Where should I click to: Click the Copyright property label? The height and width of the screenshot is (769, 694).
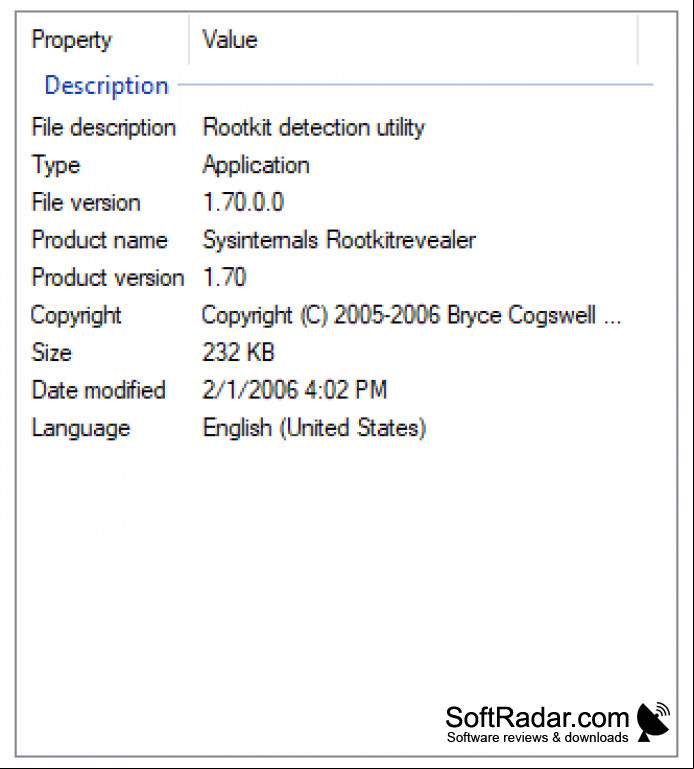[76, 315]
